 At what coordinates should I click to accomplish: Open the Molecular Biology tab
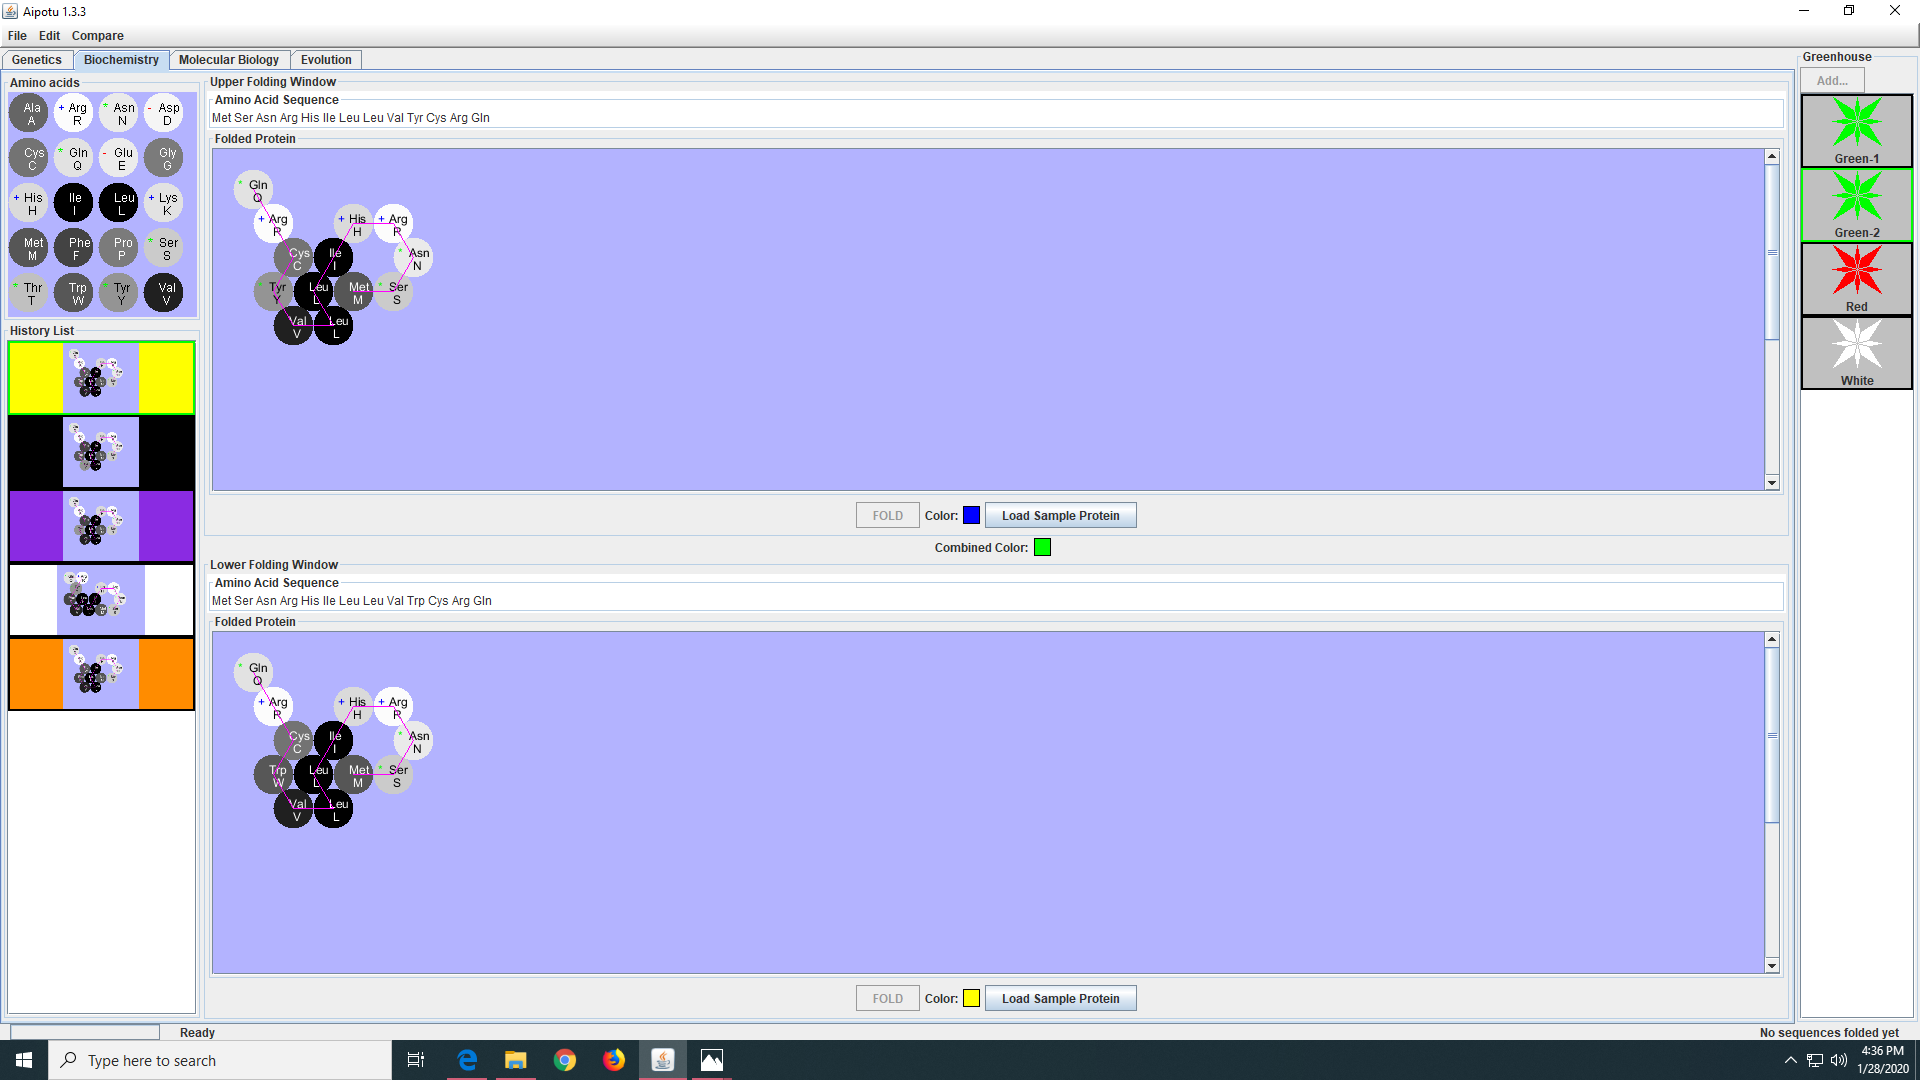pyautogui.click(x=229, y=60)
